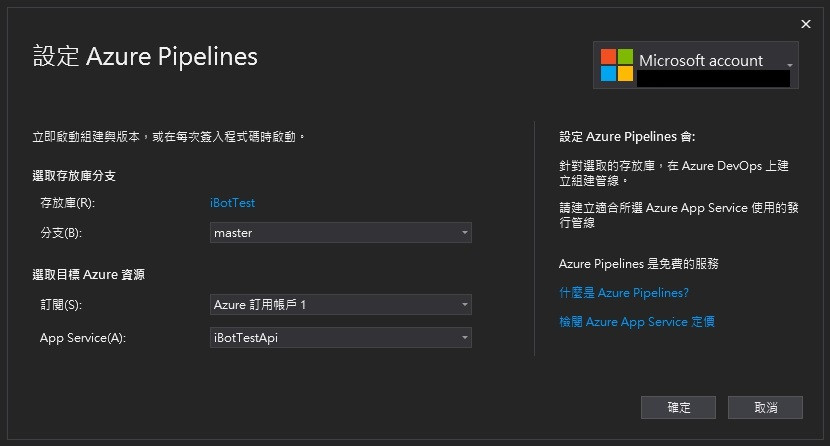Click the 存放庫(R) label

67,203
